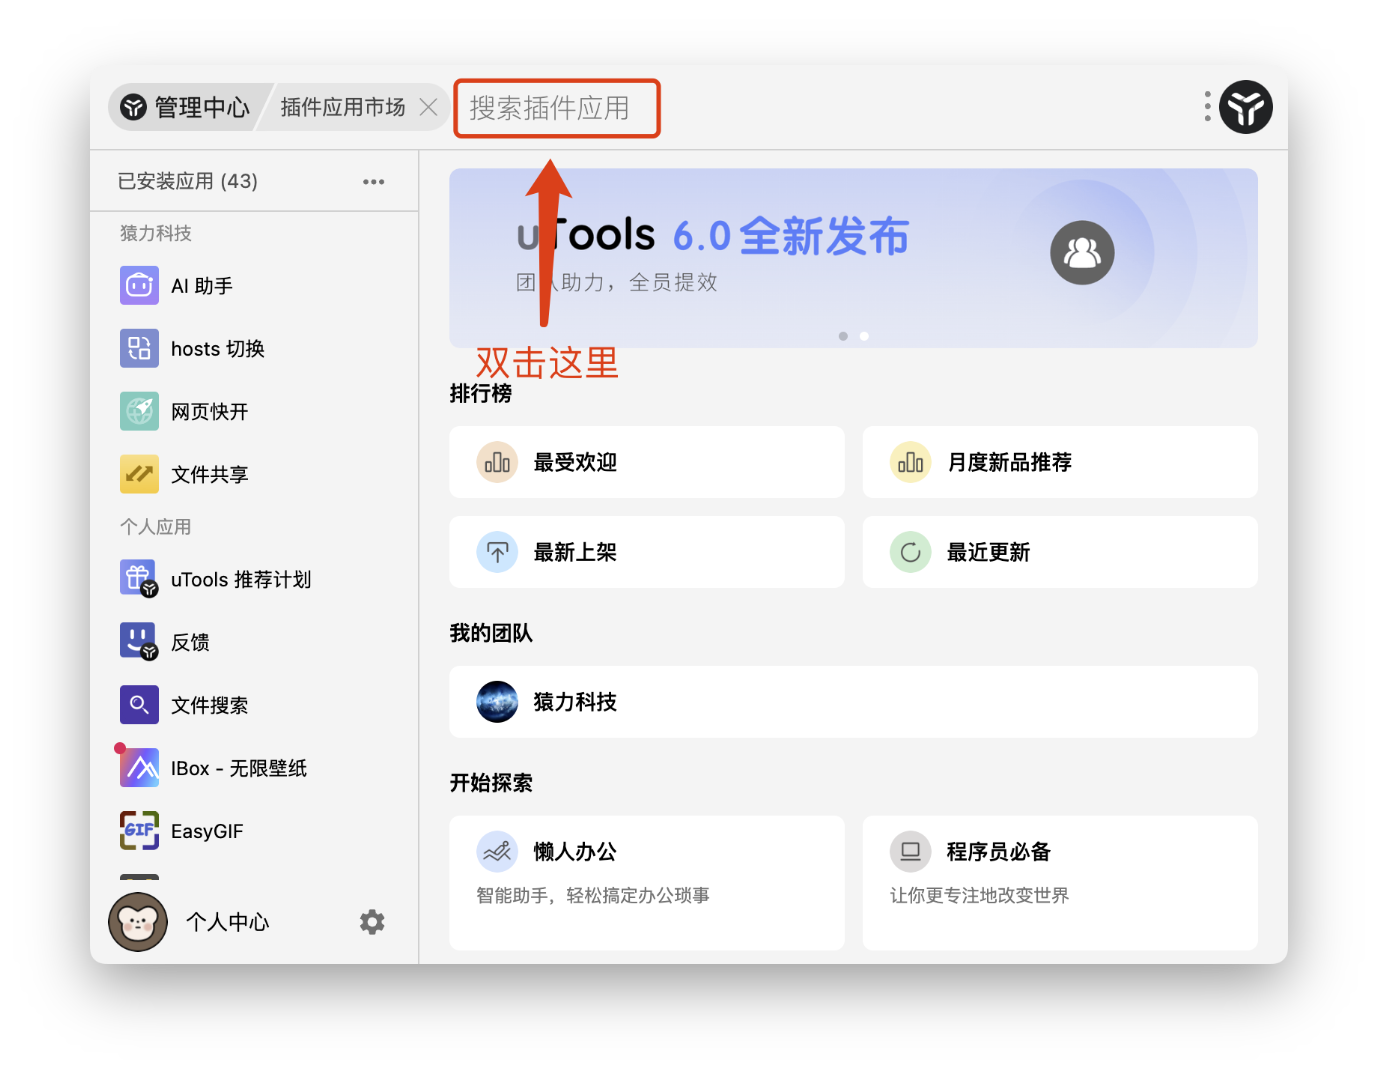Select hosts 切换 list entry
Screen dimensions: 1378x1079
click(254, 349)
